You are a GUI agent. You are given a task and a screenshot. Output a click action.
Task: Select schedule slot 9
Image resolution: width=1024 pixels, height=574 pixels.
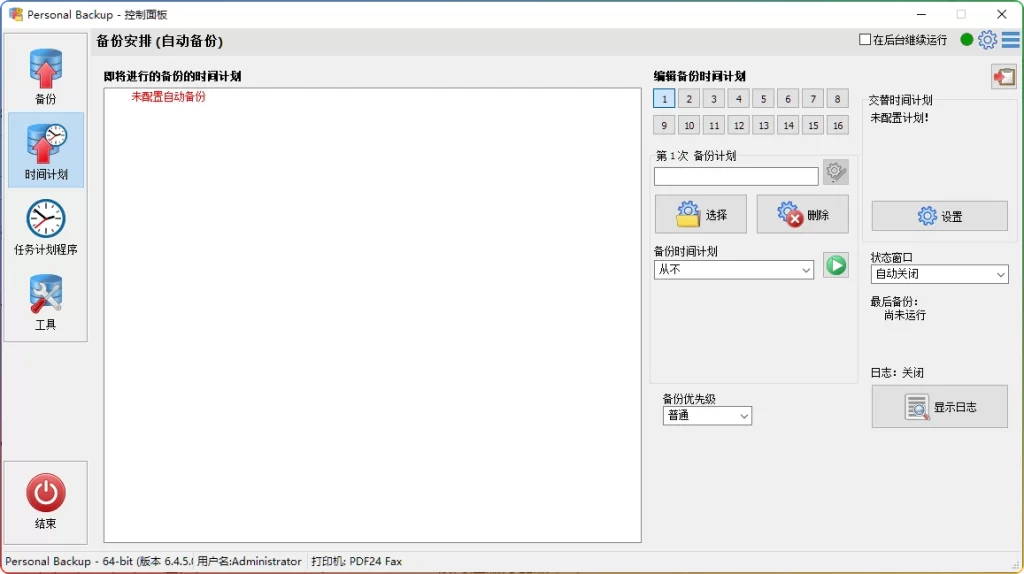click(664, 125)
